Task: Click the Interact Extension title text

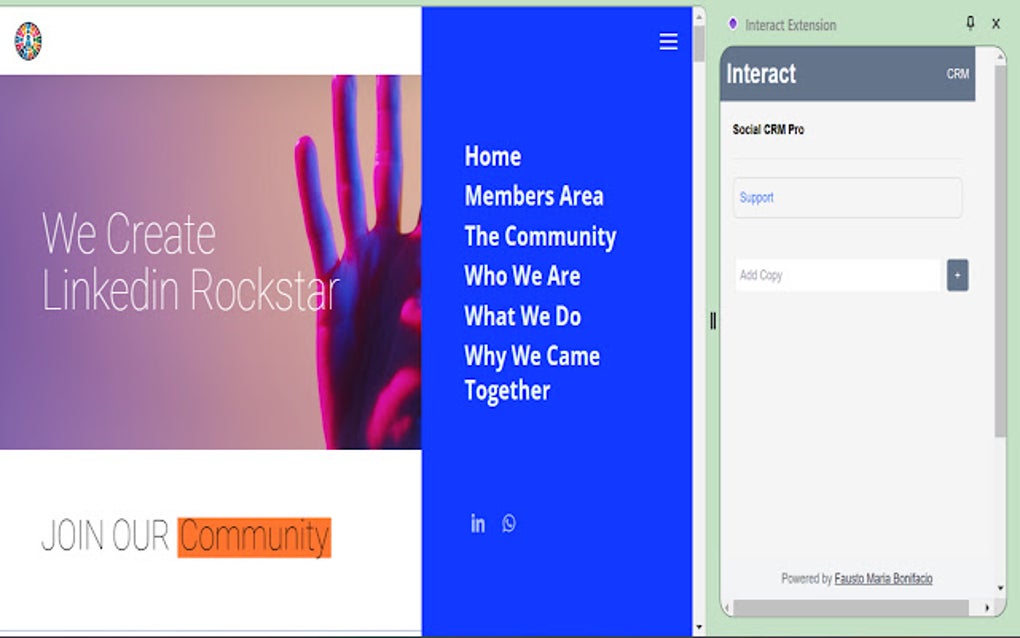Action: 790,25
